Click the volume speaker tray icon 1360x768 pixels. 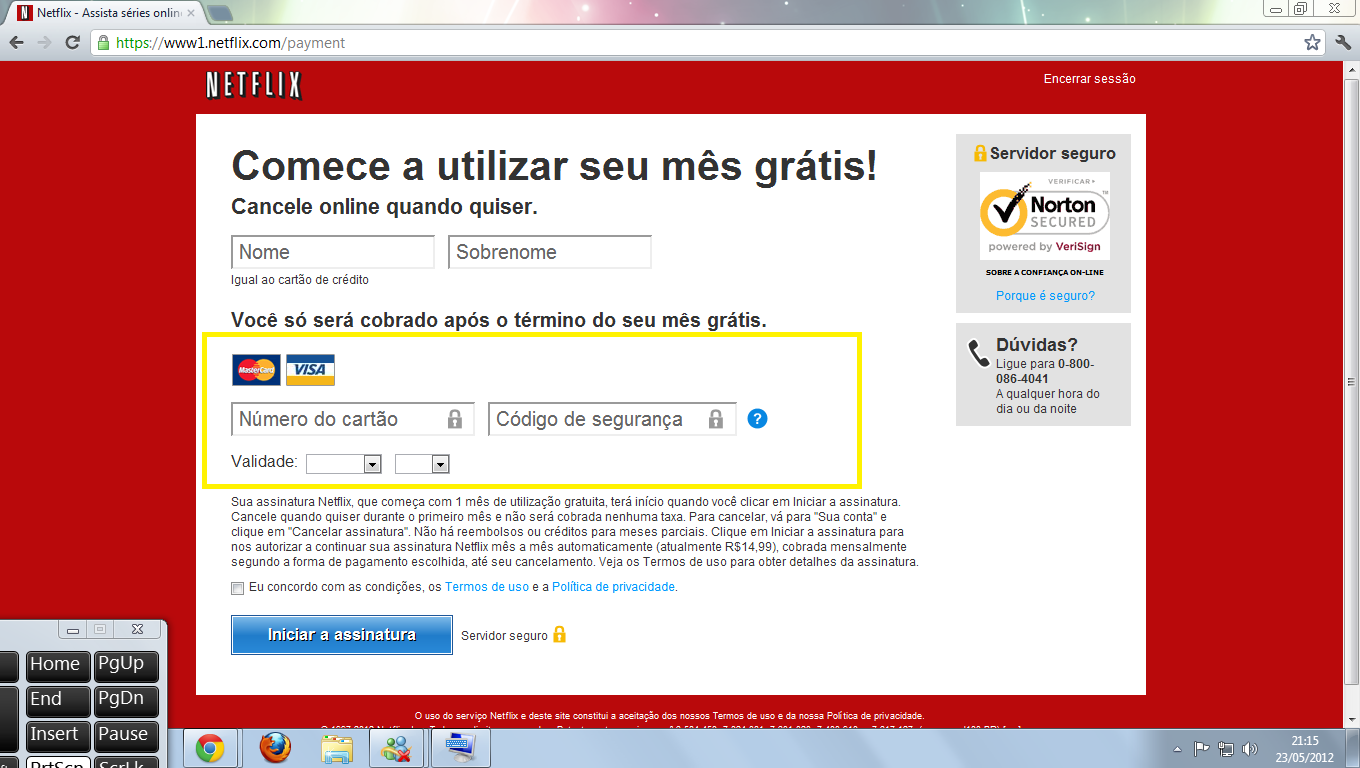(1250, 749)
